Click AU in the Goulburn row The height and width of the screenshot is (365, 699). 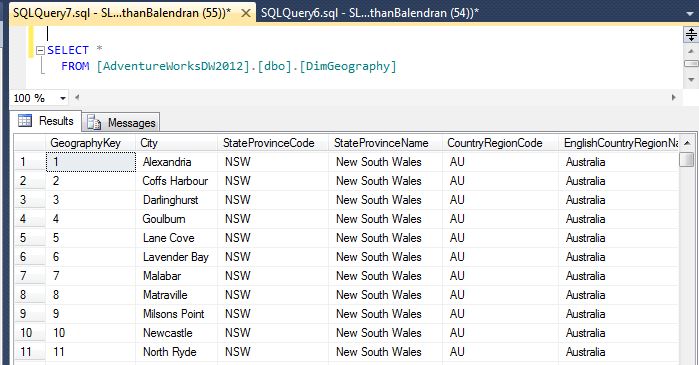[500, 219]
